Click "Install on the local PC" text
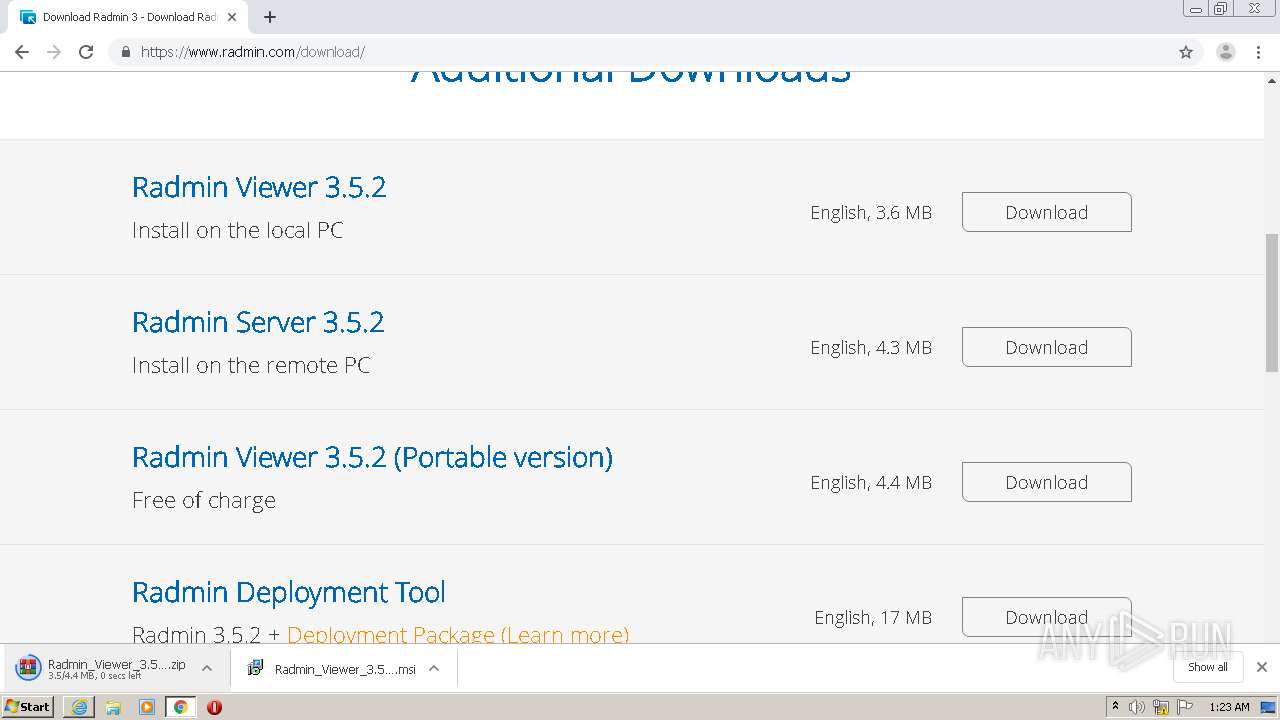 pyautogui.click(x=238, y=230)
